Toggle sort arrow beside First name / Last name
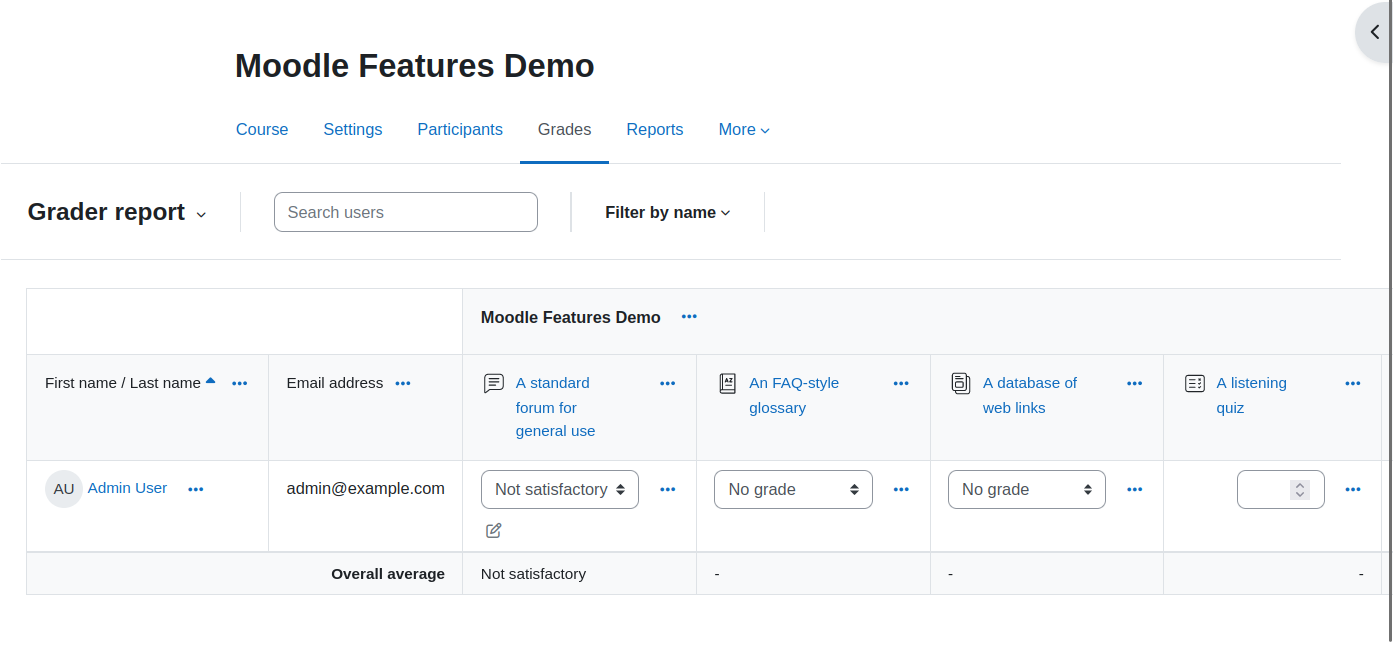Viewport: 1393px width, 669px height. point(210,381)
